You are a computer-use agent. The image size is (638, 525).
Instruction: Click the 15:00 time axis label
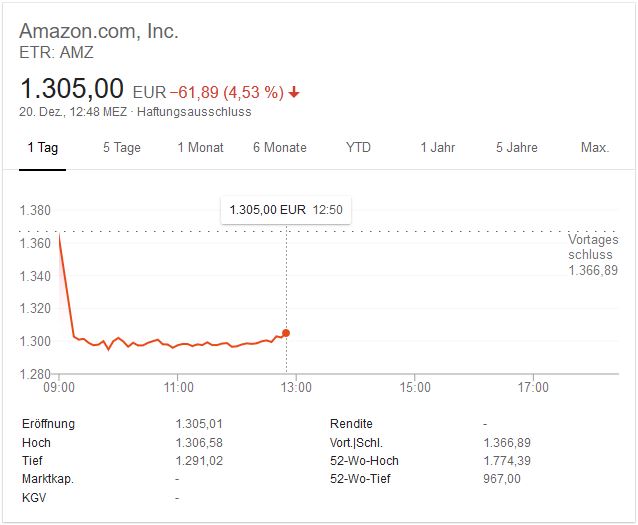[x=415, y=387]
